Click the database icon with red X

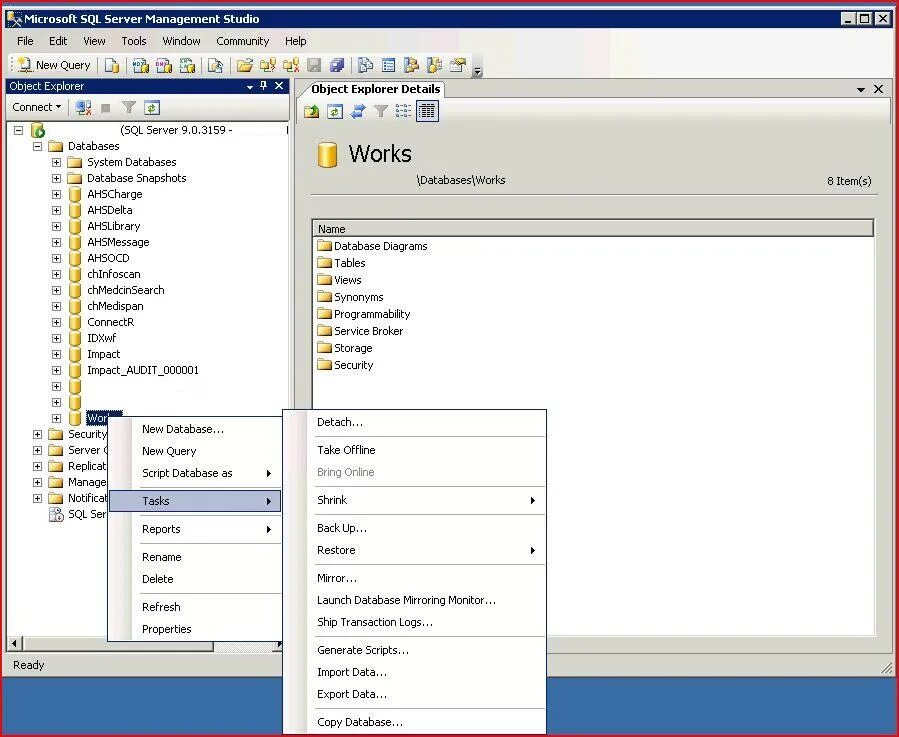tap(291, 65)
